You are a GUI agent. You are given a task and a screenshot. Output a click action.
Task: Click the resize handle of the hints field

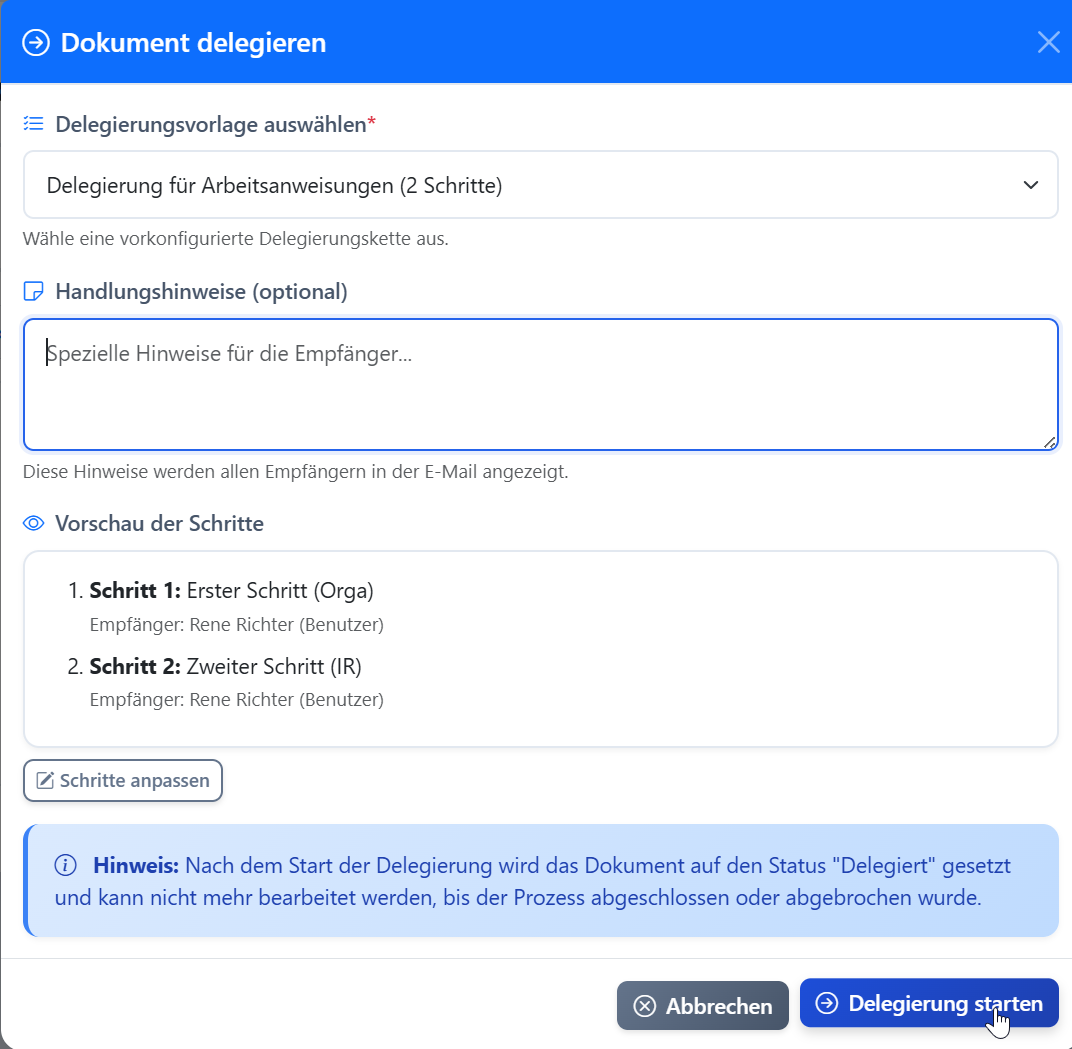(1049, 441)
